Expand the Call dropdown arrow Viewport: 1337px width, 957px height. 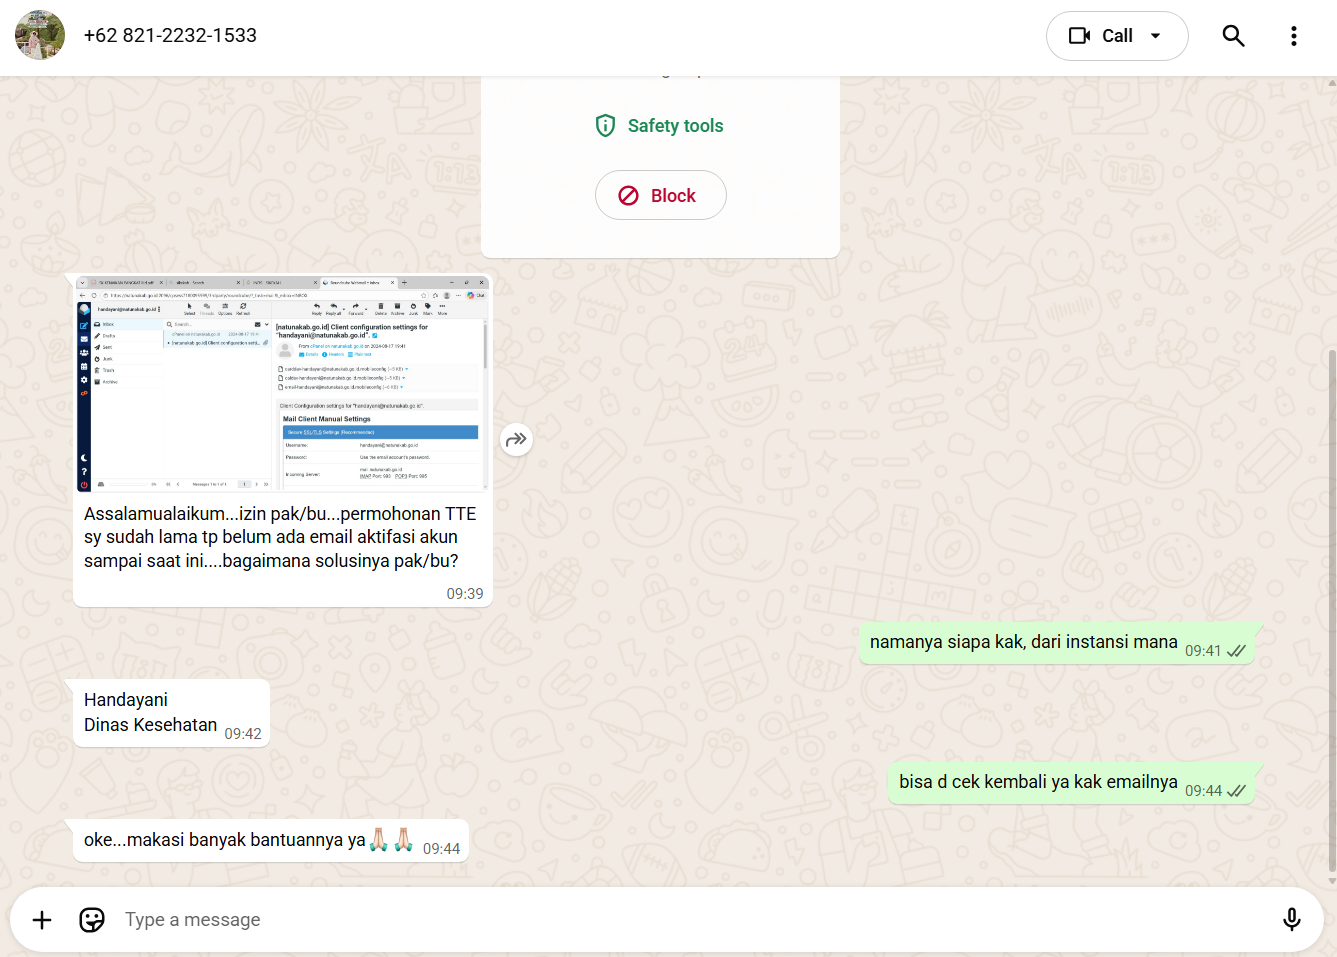[x=1156, y=36]
